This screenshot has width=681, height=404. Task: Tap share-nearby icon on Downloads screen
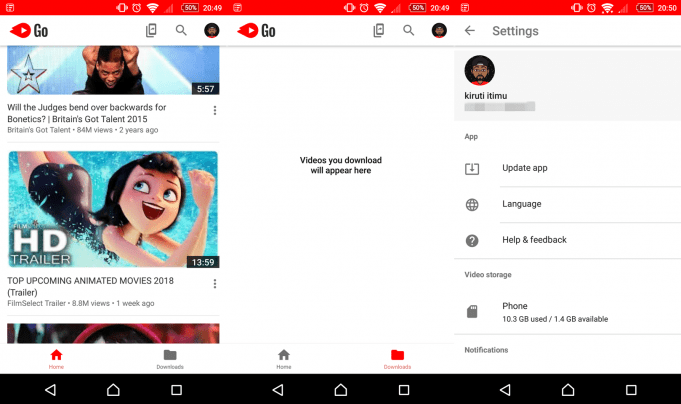[379, 30]
